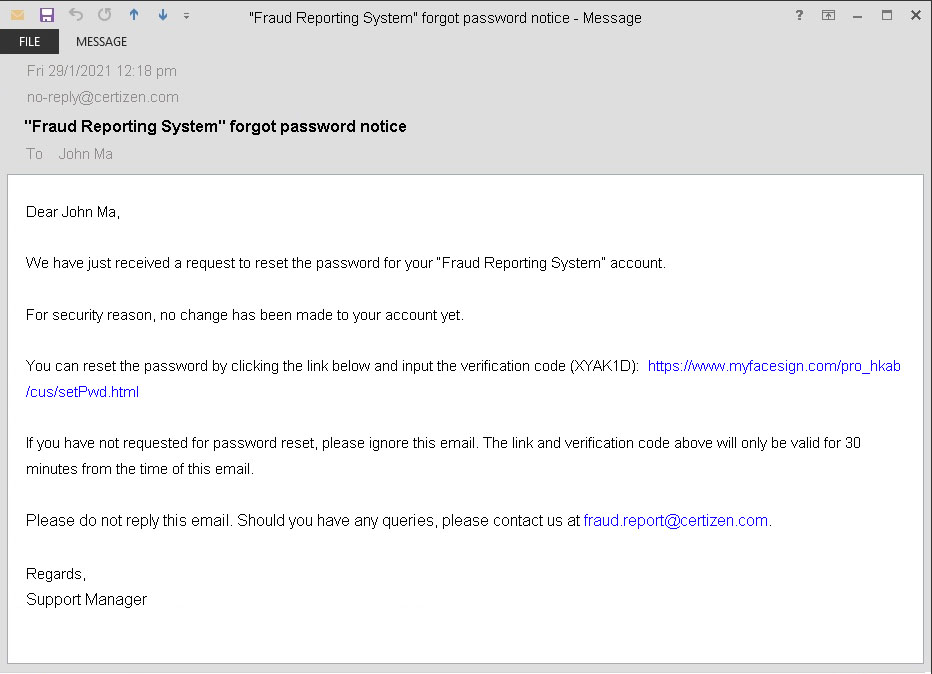The width and height of the screenshot is (932, 674).
Task: Close the message window
Action: click(x=916, y=15)
